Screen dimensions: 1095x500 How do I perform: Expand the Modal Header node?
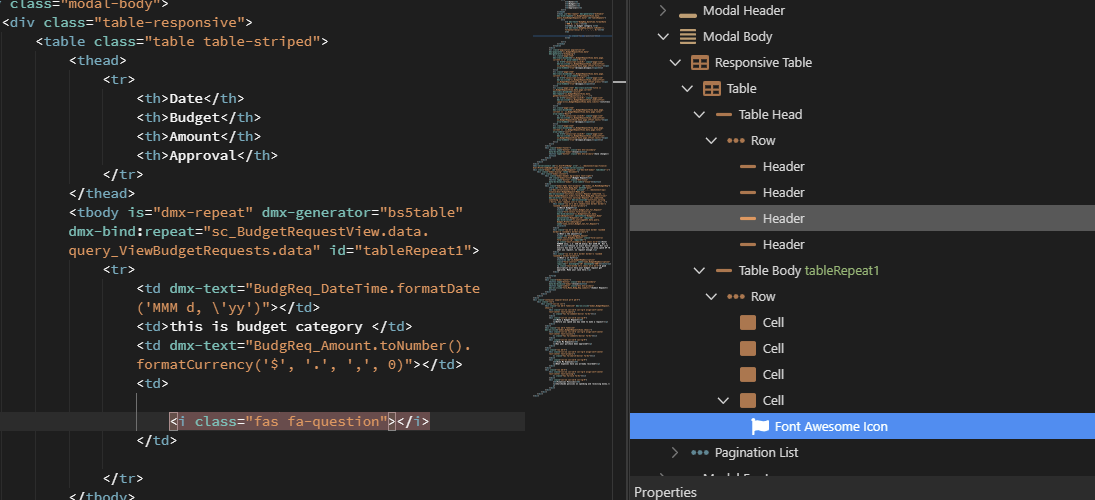click(663, 11)
